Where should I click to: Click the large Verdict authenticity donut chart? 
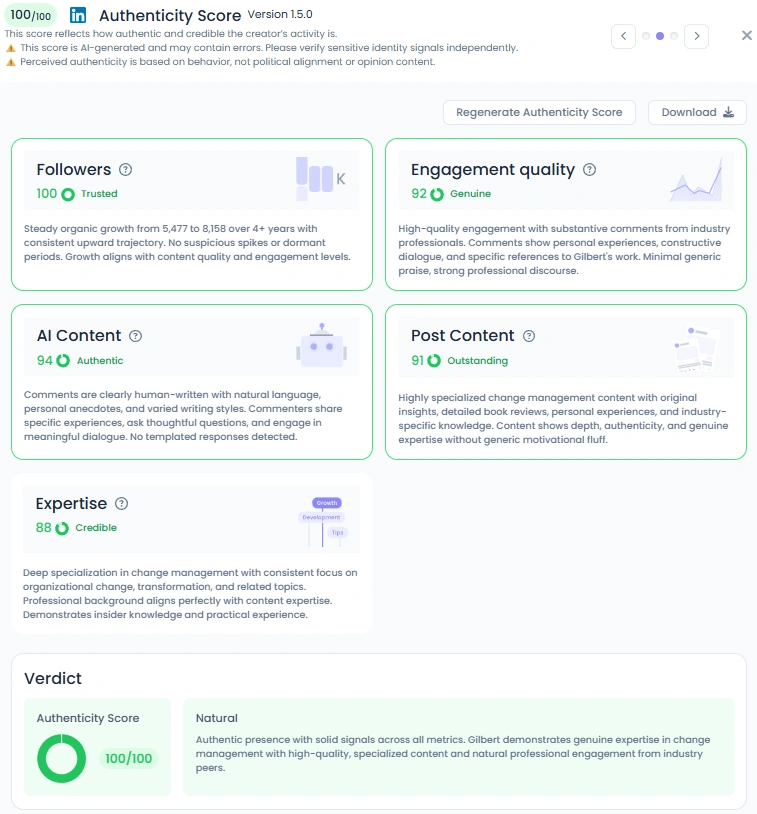(x=61, y=758)
